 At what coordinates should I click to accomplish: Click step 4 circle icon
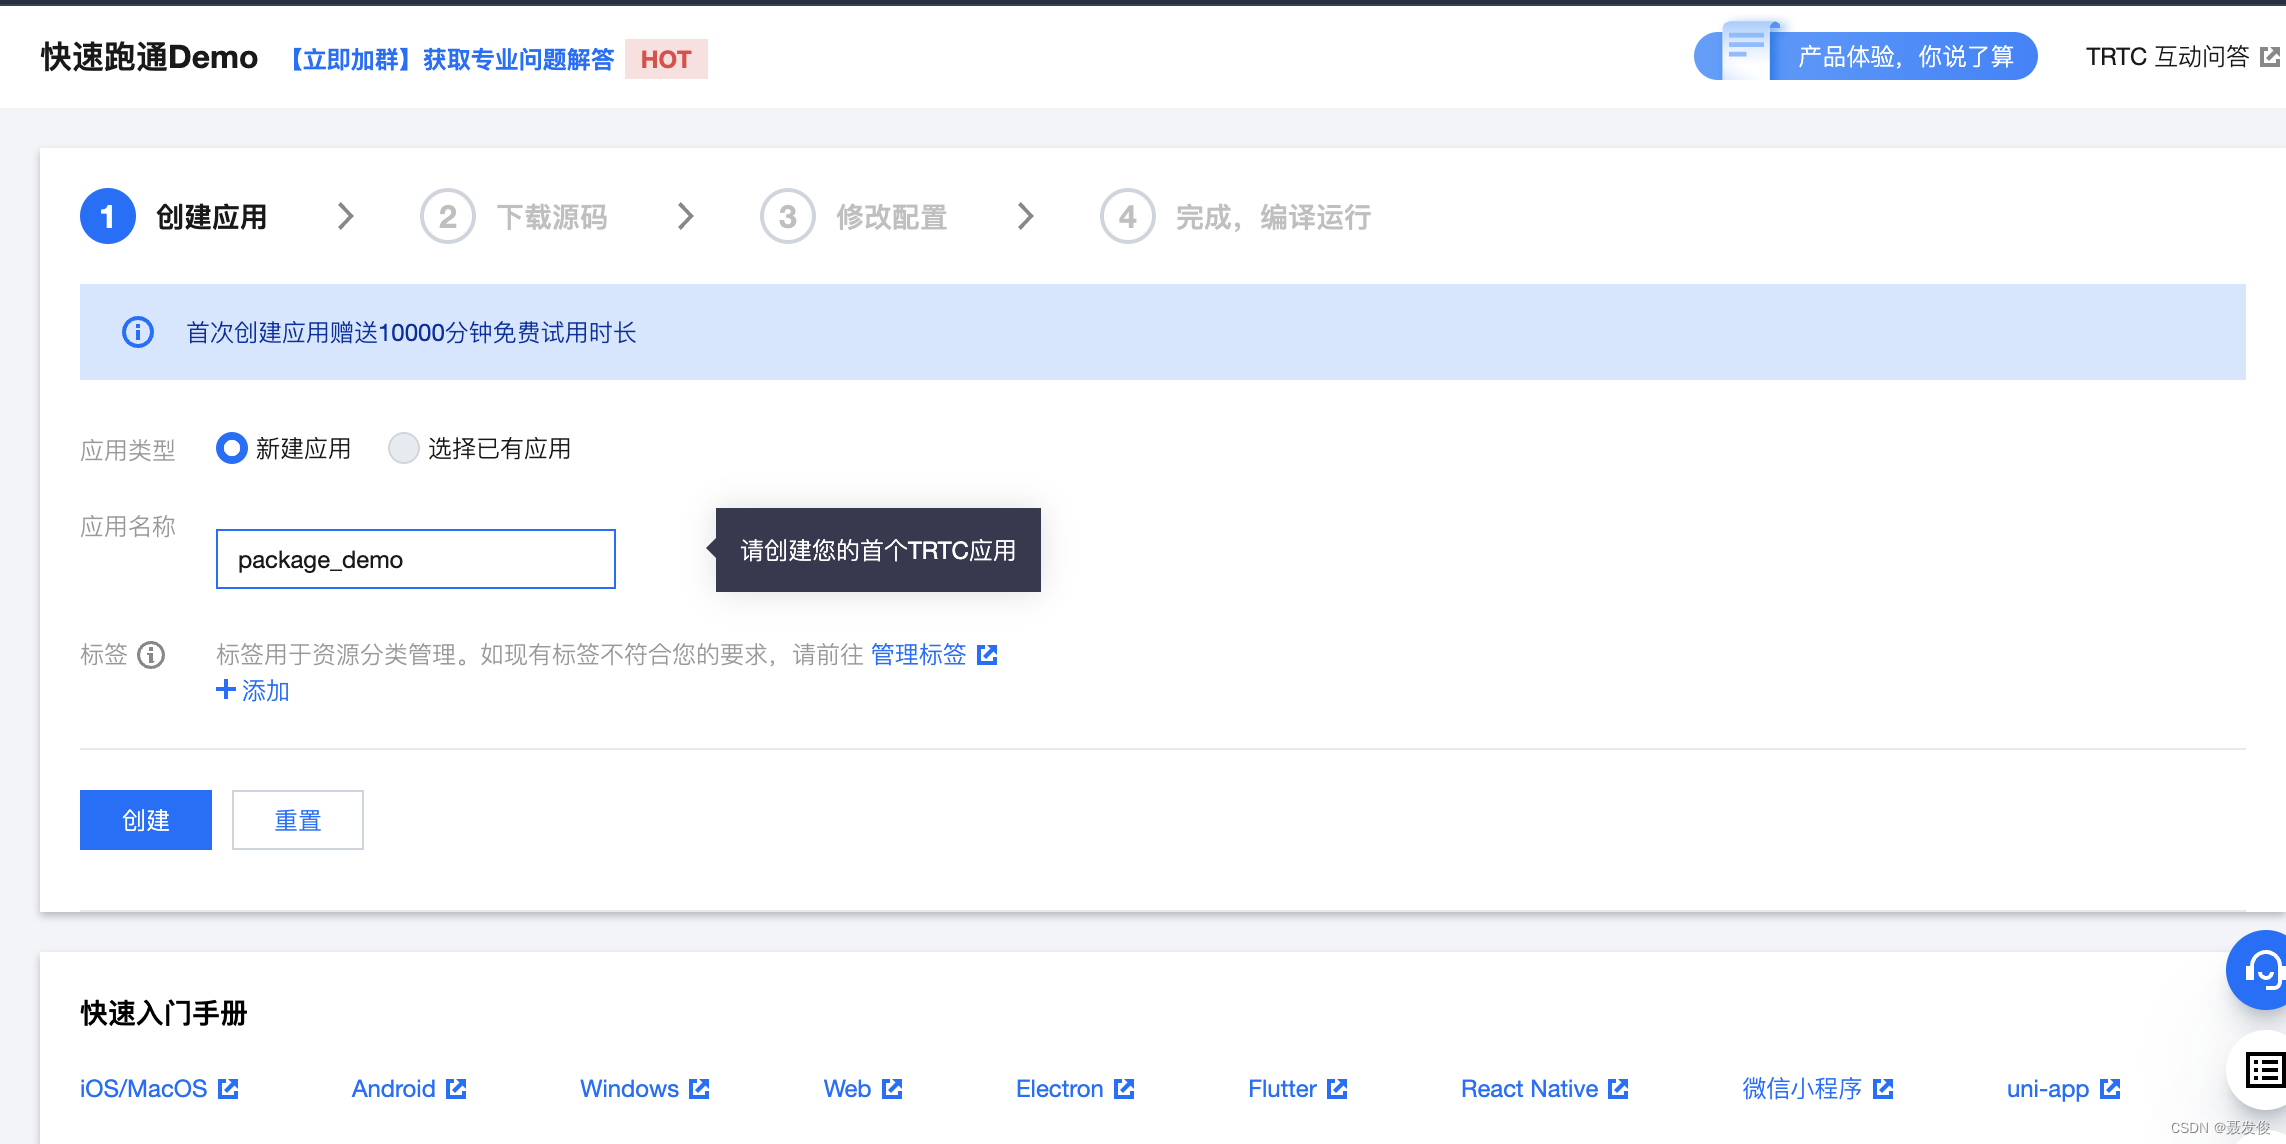coord(1128,216)
